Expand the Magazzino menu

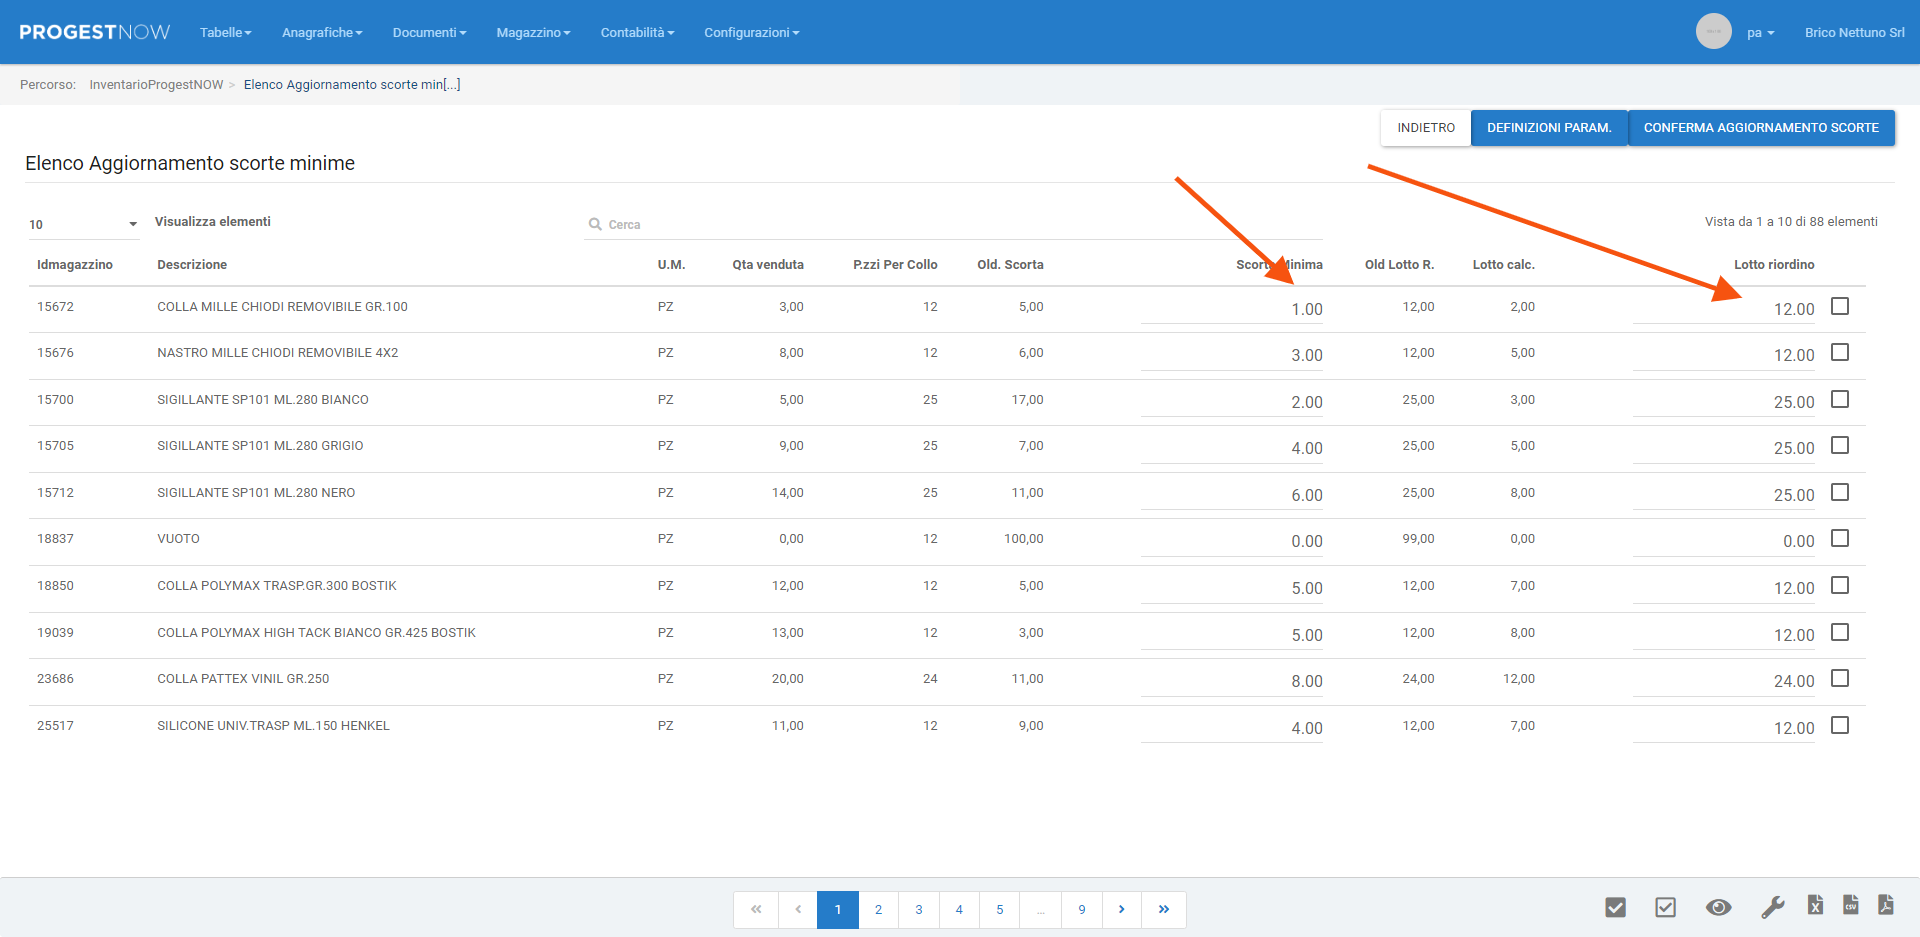click(x=533, y=33)
